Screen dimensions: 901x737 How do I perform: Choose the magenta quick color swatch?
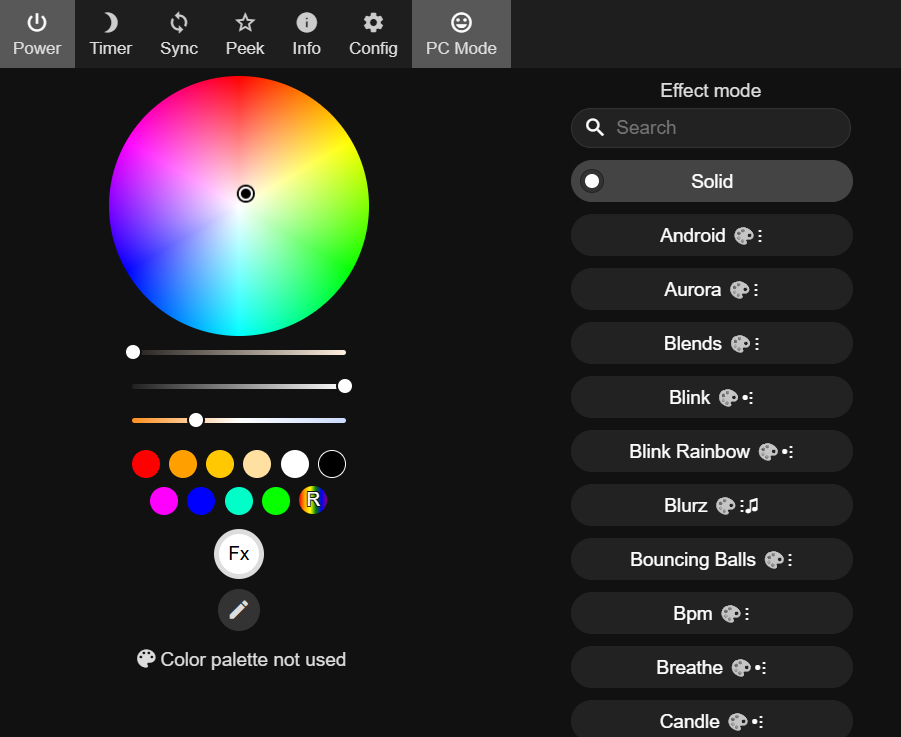coord(164,501)
